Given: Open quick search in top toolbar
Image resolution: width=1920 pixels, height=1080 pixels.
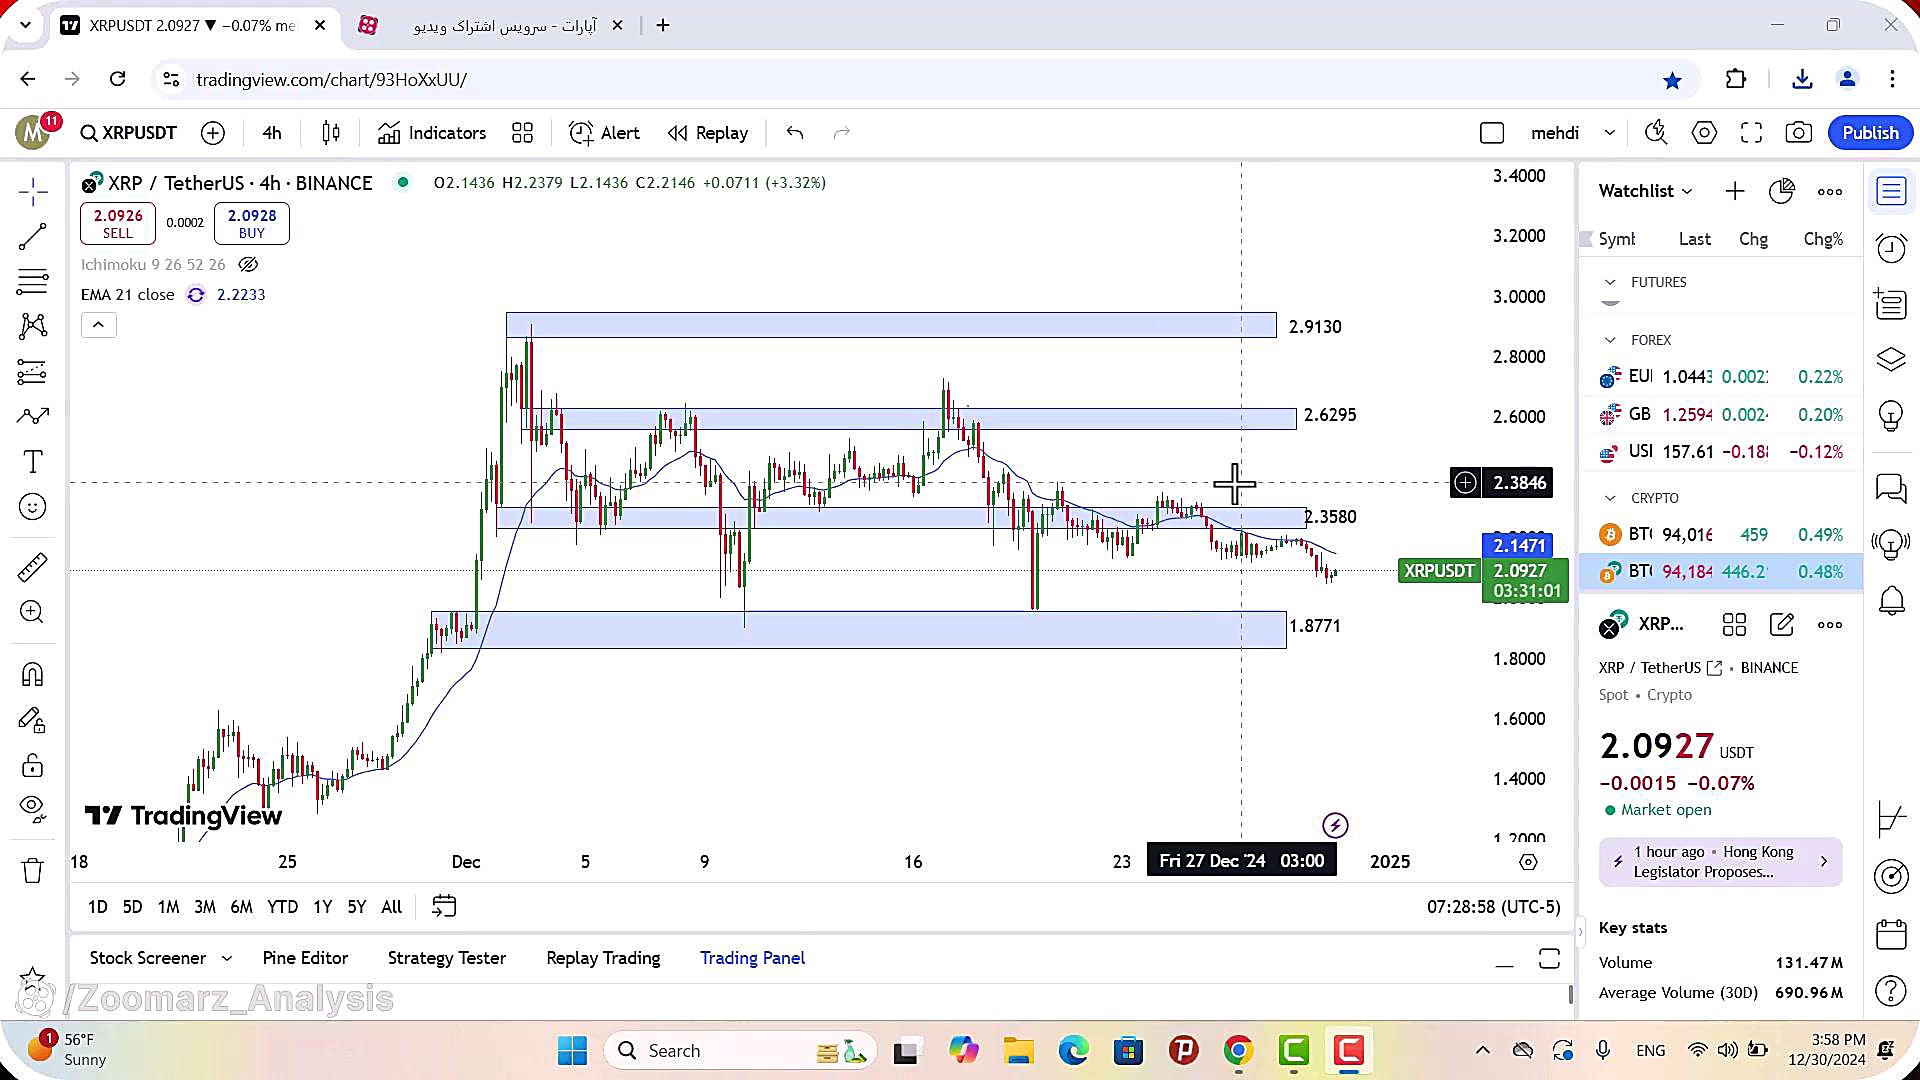Looking at the screenshot, I should point(1656,133).
